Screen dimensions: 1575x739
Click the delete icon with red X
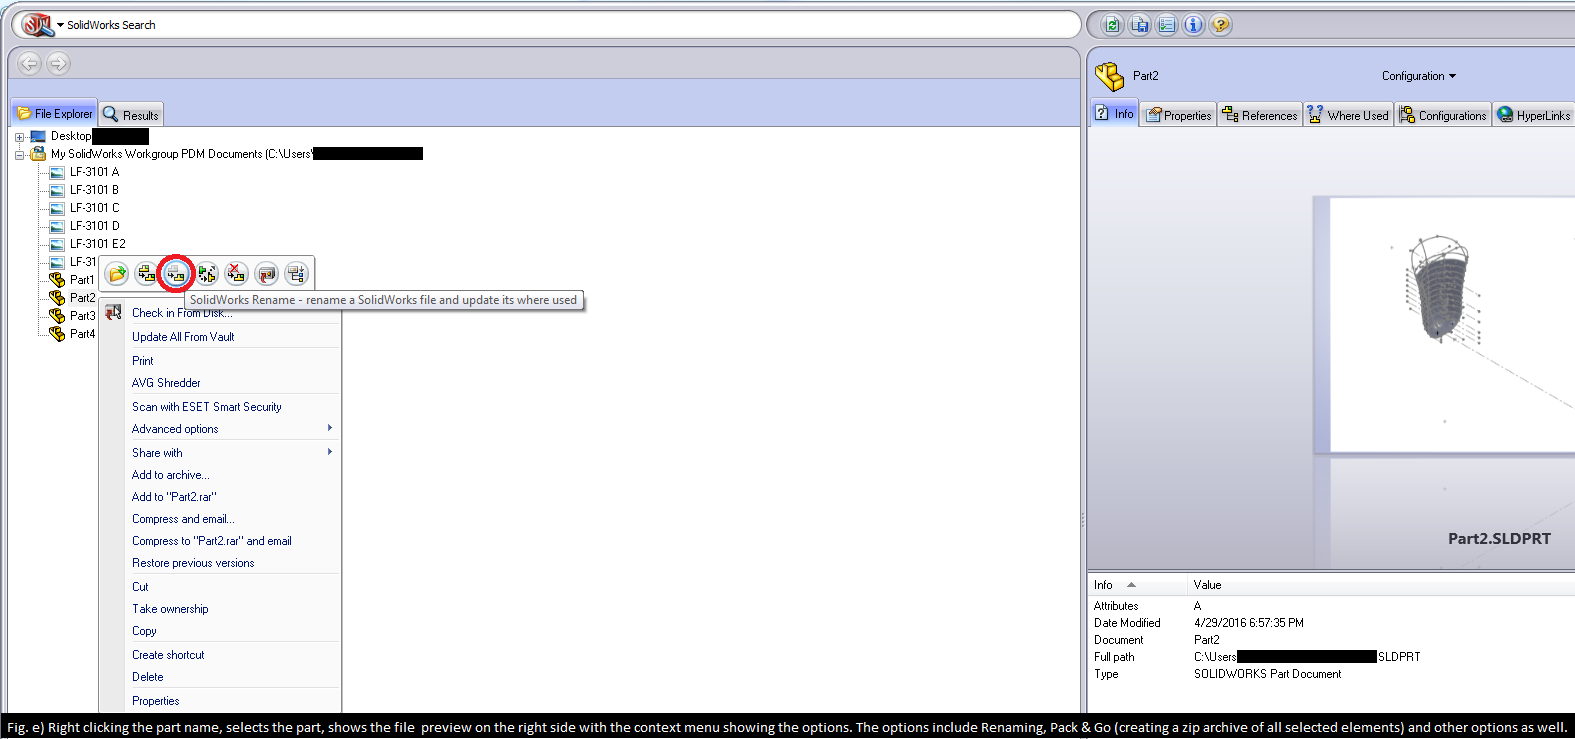click(237, 273)
